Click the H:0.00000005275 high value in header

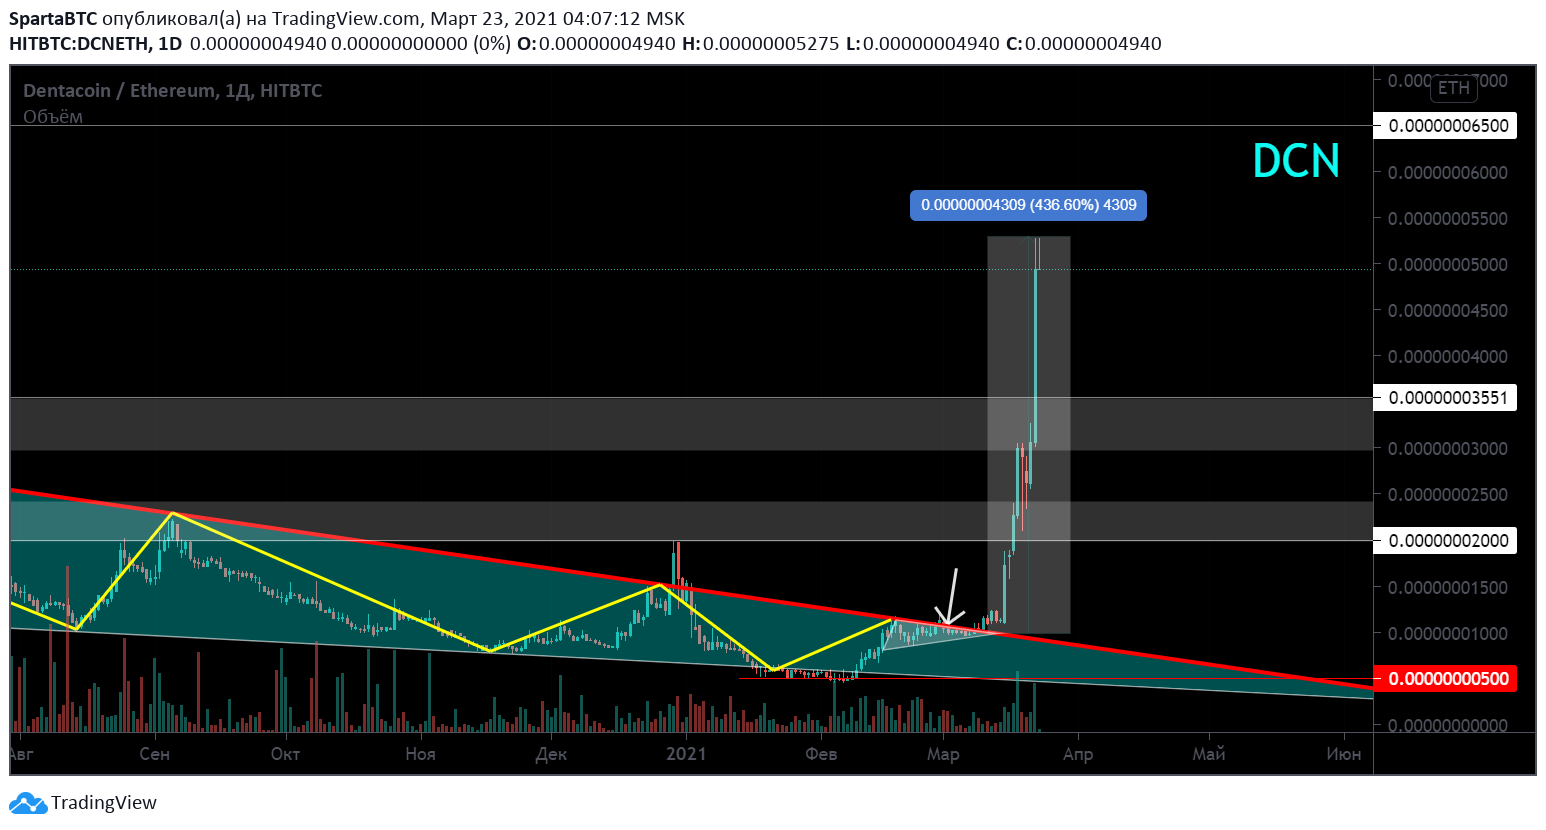tap(760, 44)
